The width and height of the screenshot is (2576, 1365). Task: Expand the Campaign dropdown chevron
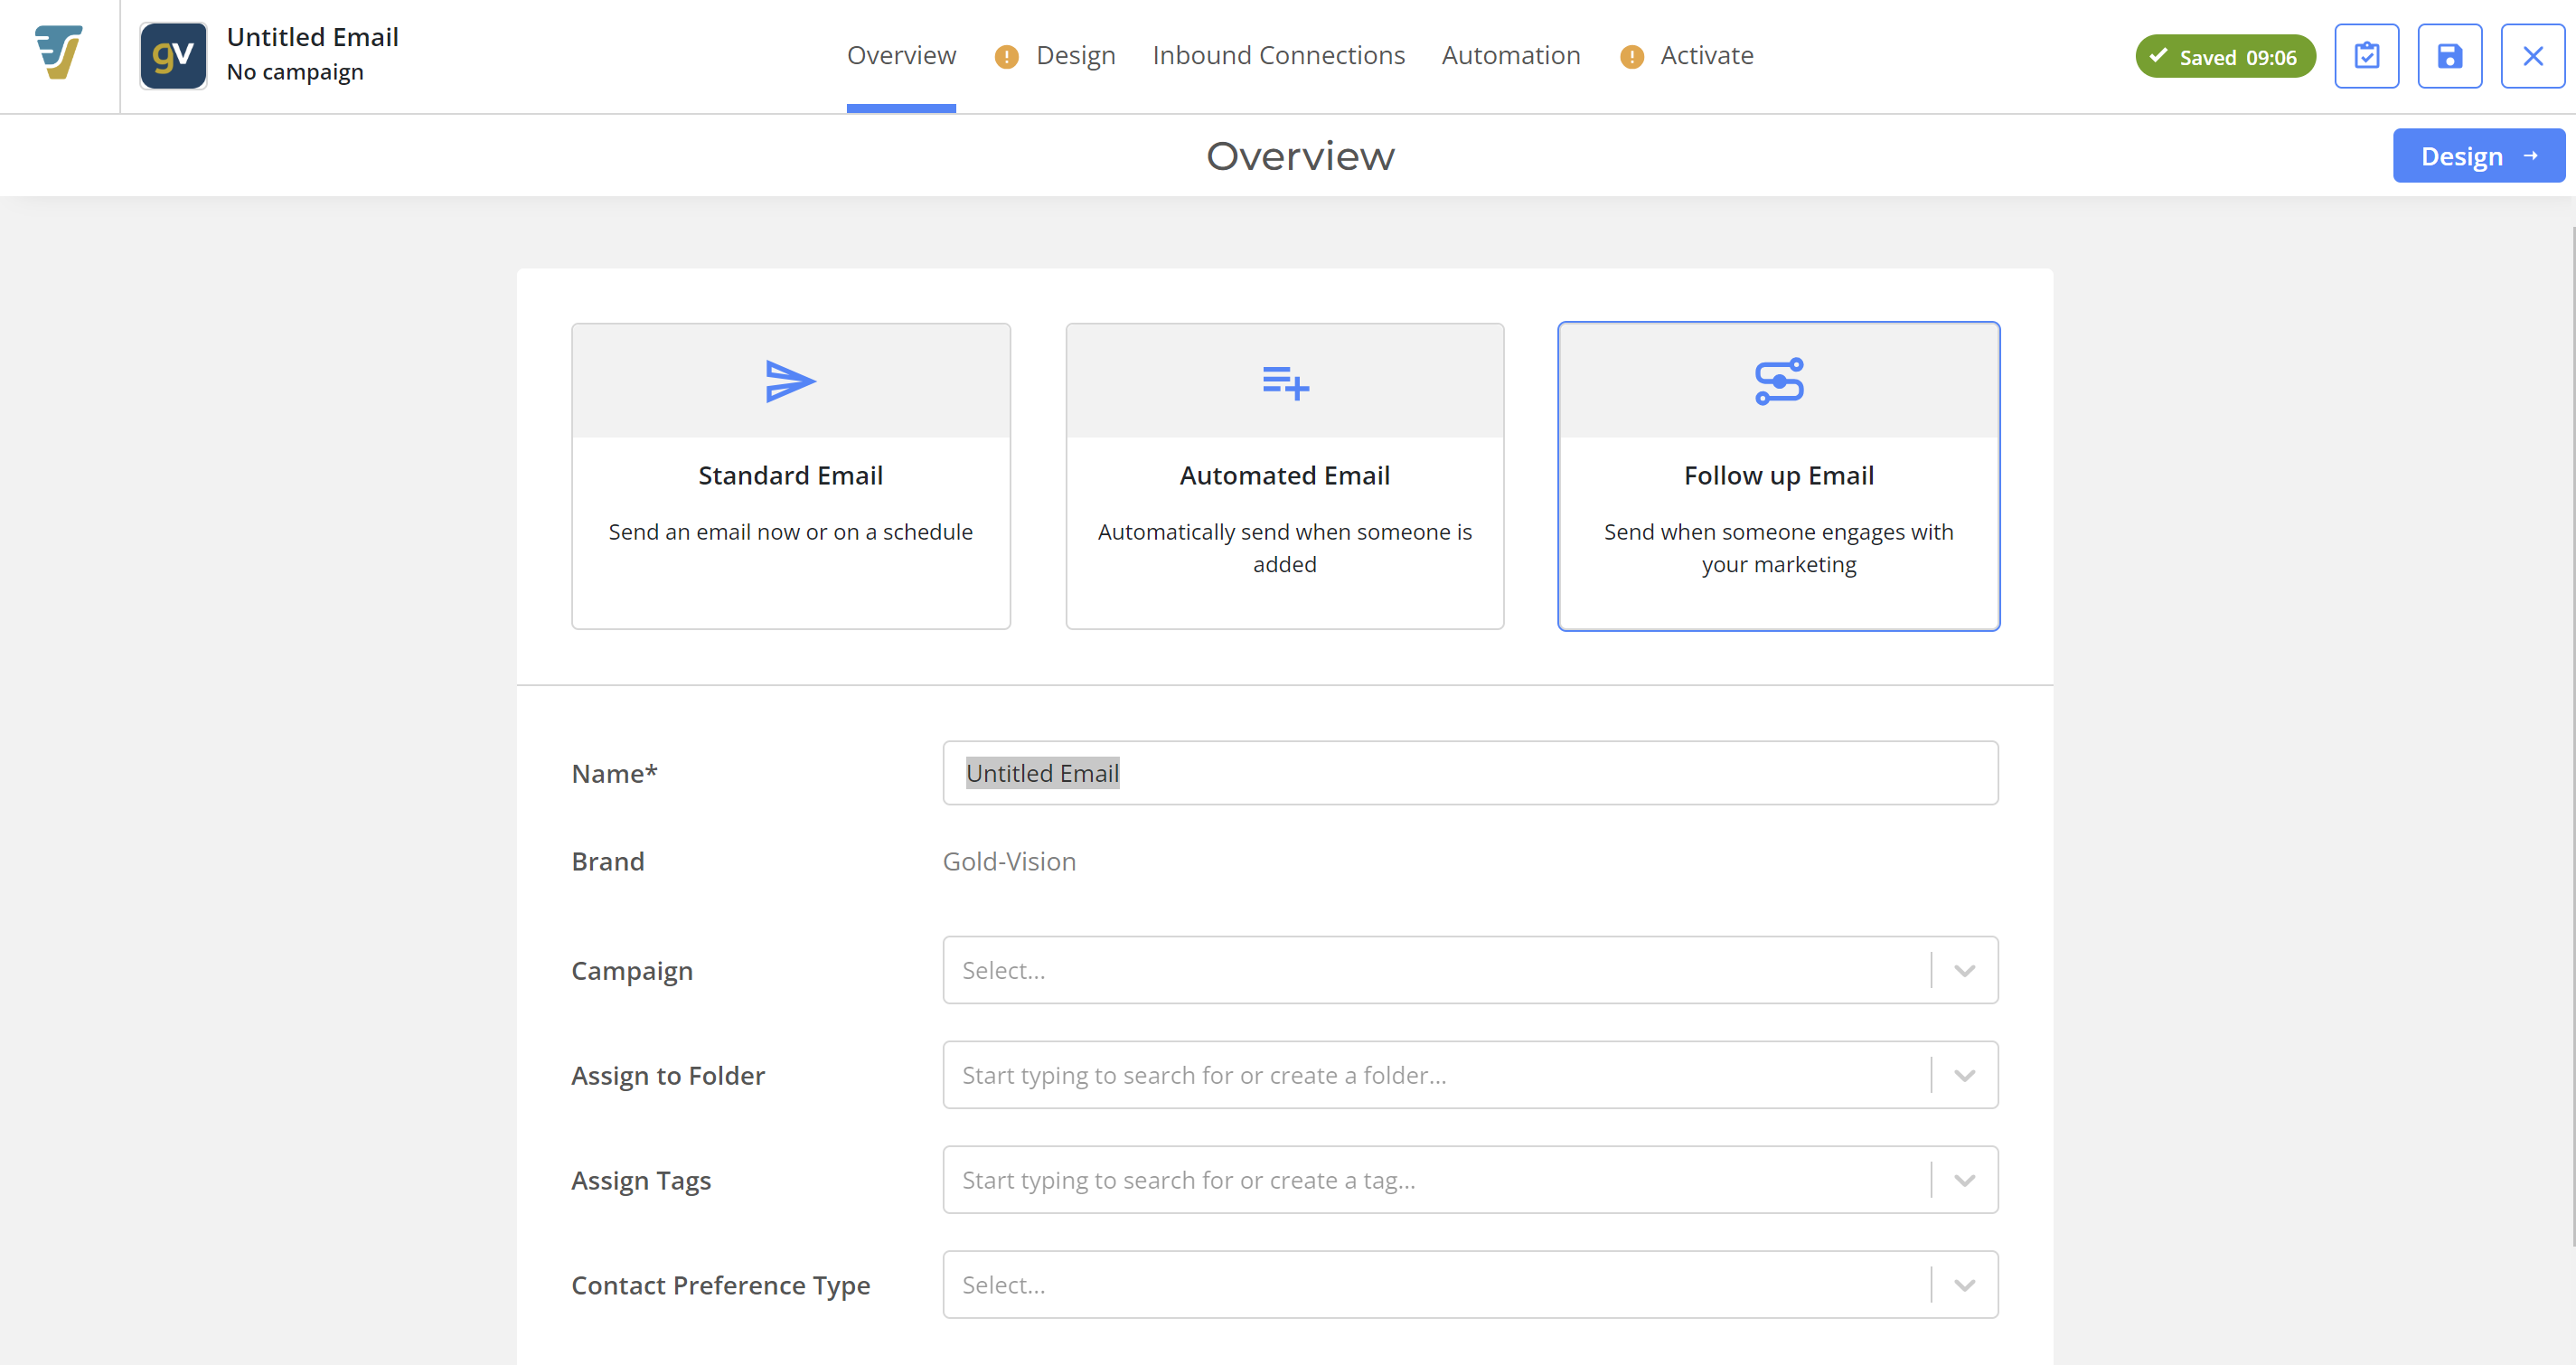coord(1964,970)
